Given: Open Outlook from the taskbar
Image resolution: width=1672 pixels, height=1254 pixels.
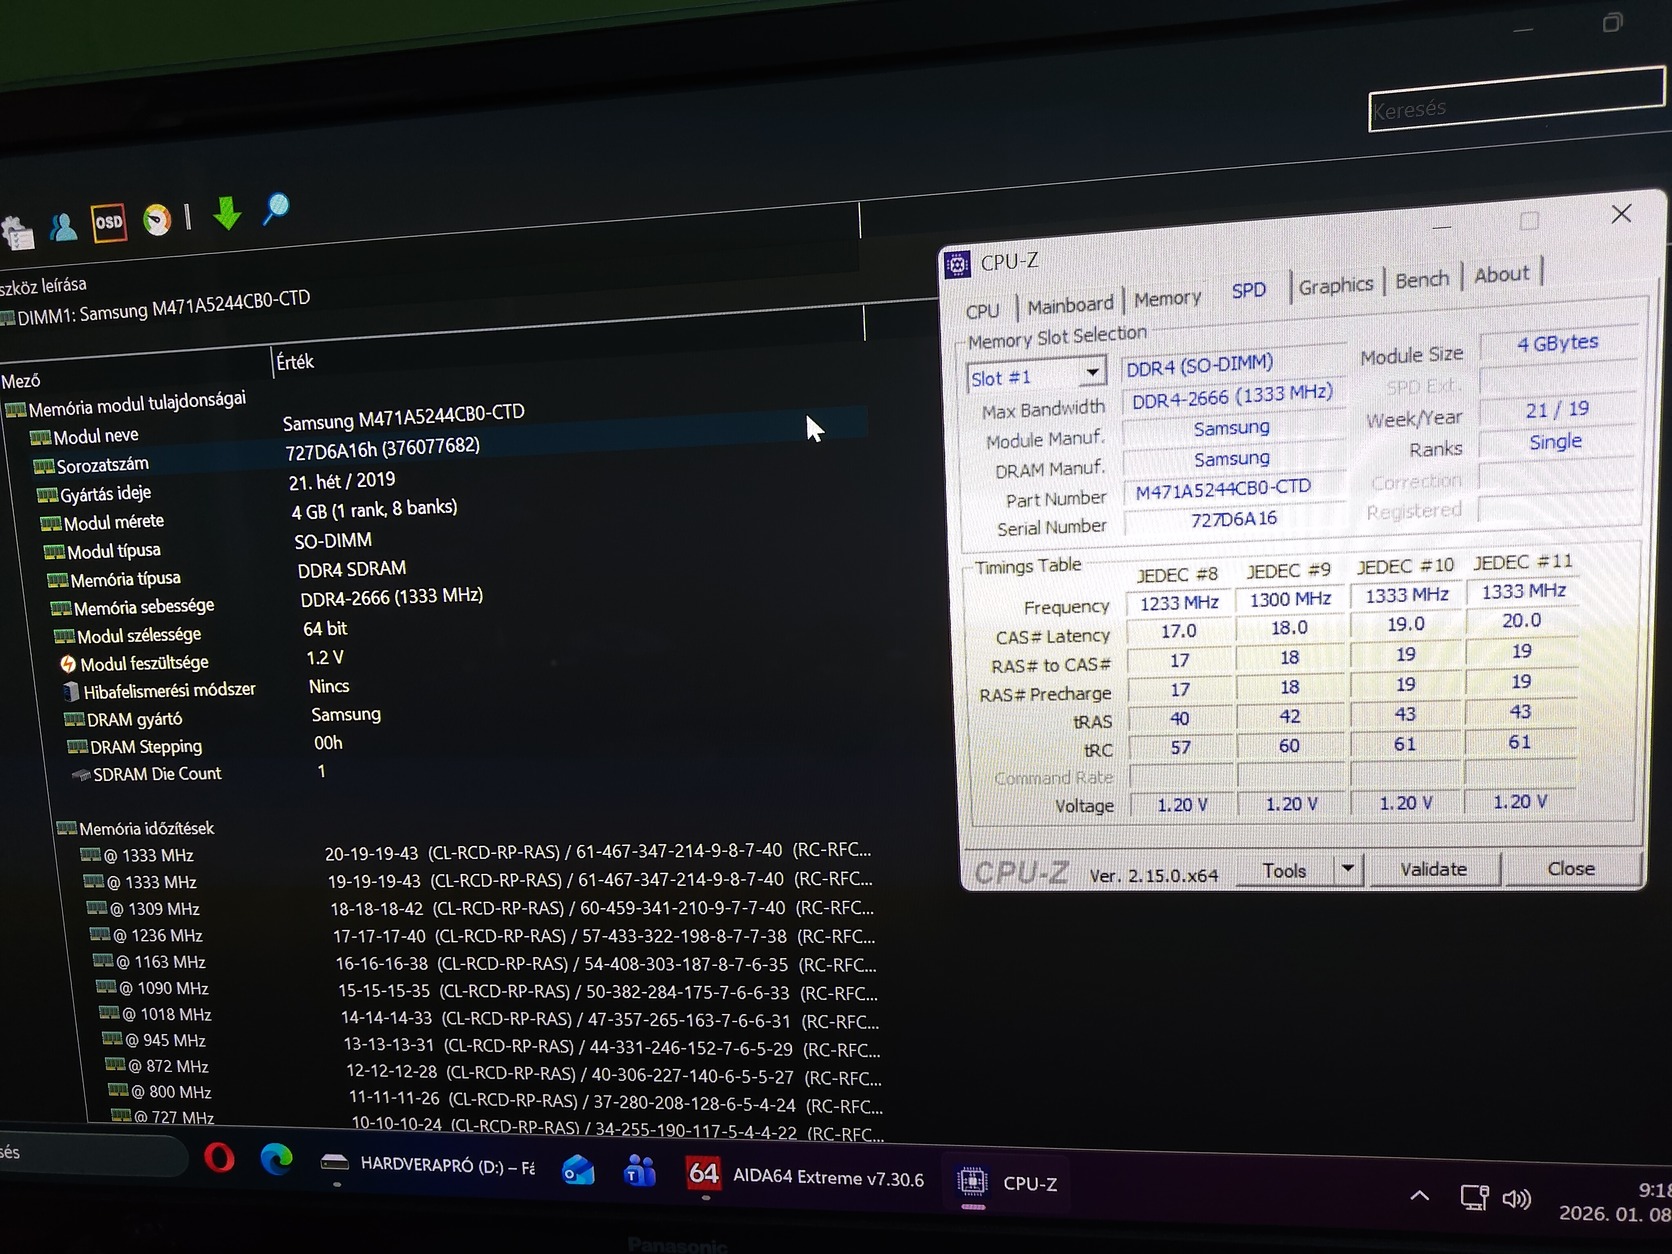Looking at the screenshot, I should pos(578,1169).
